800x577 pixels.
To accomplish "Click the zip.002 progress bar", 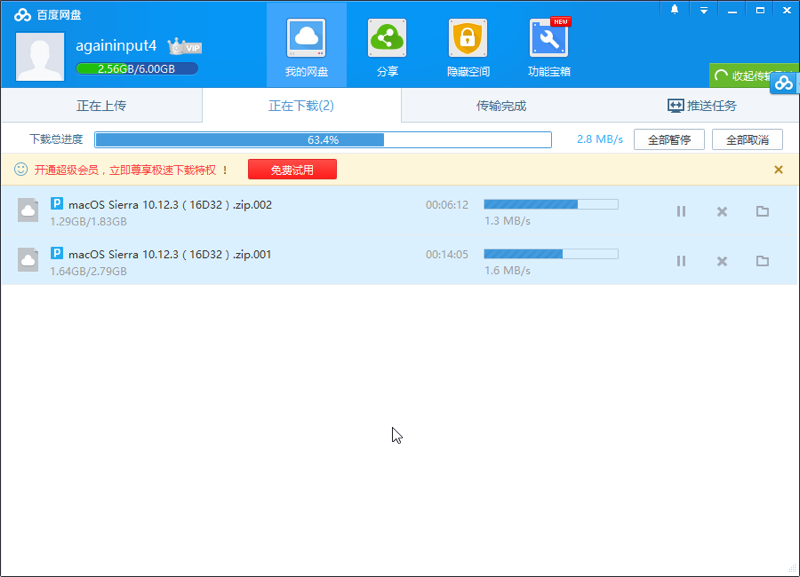I will (551, 205).
